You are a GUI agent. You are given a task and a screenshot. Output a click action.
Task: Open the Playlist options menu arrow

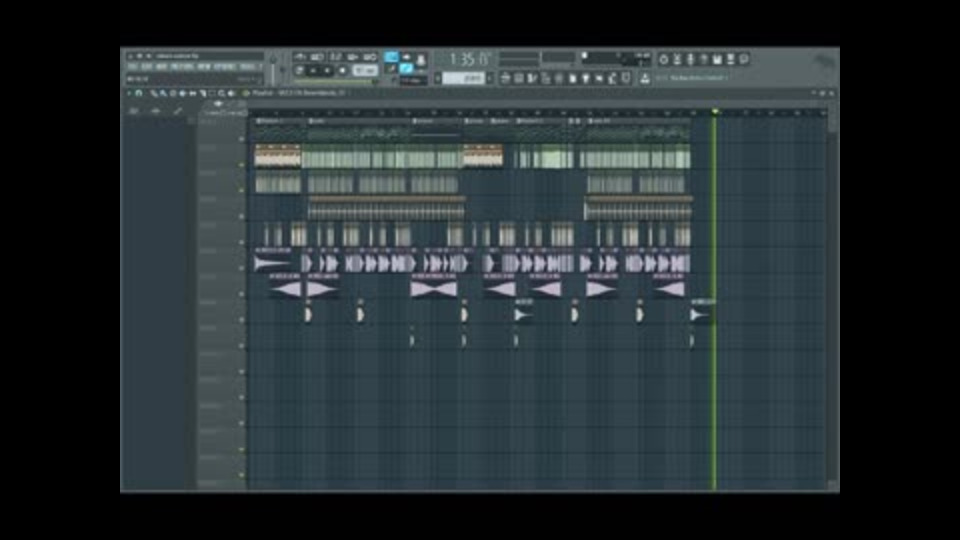coord(129,93)
